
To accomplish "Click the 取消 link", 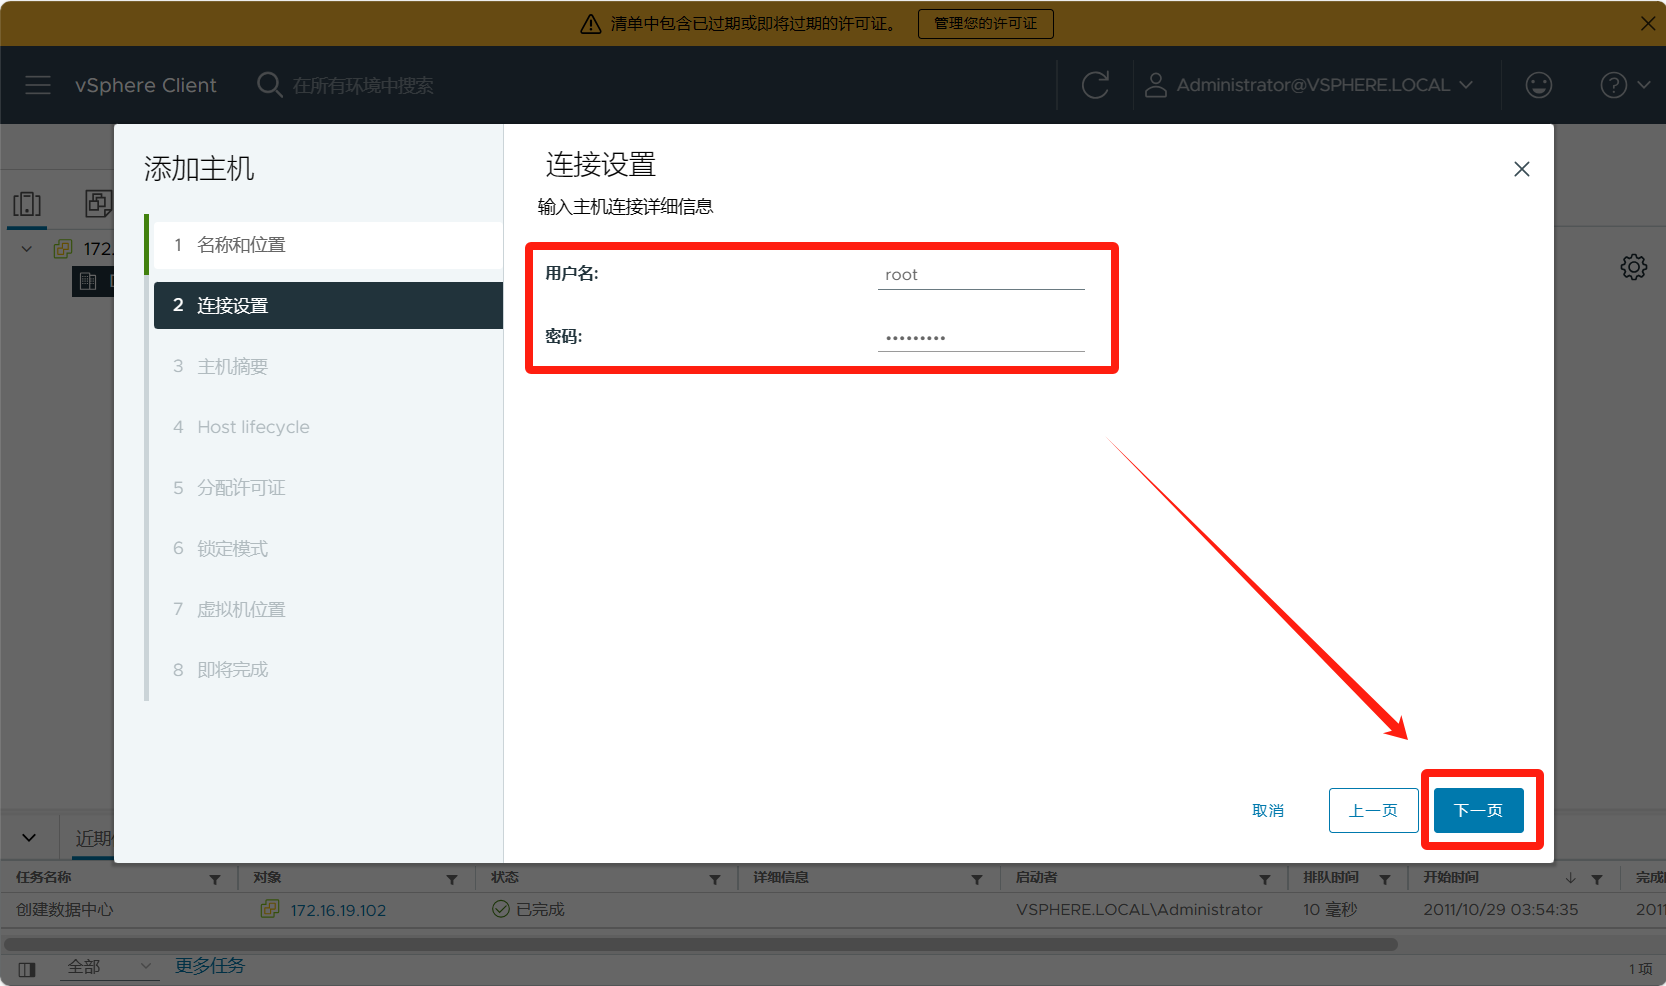I will tap(1267, 810).
